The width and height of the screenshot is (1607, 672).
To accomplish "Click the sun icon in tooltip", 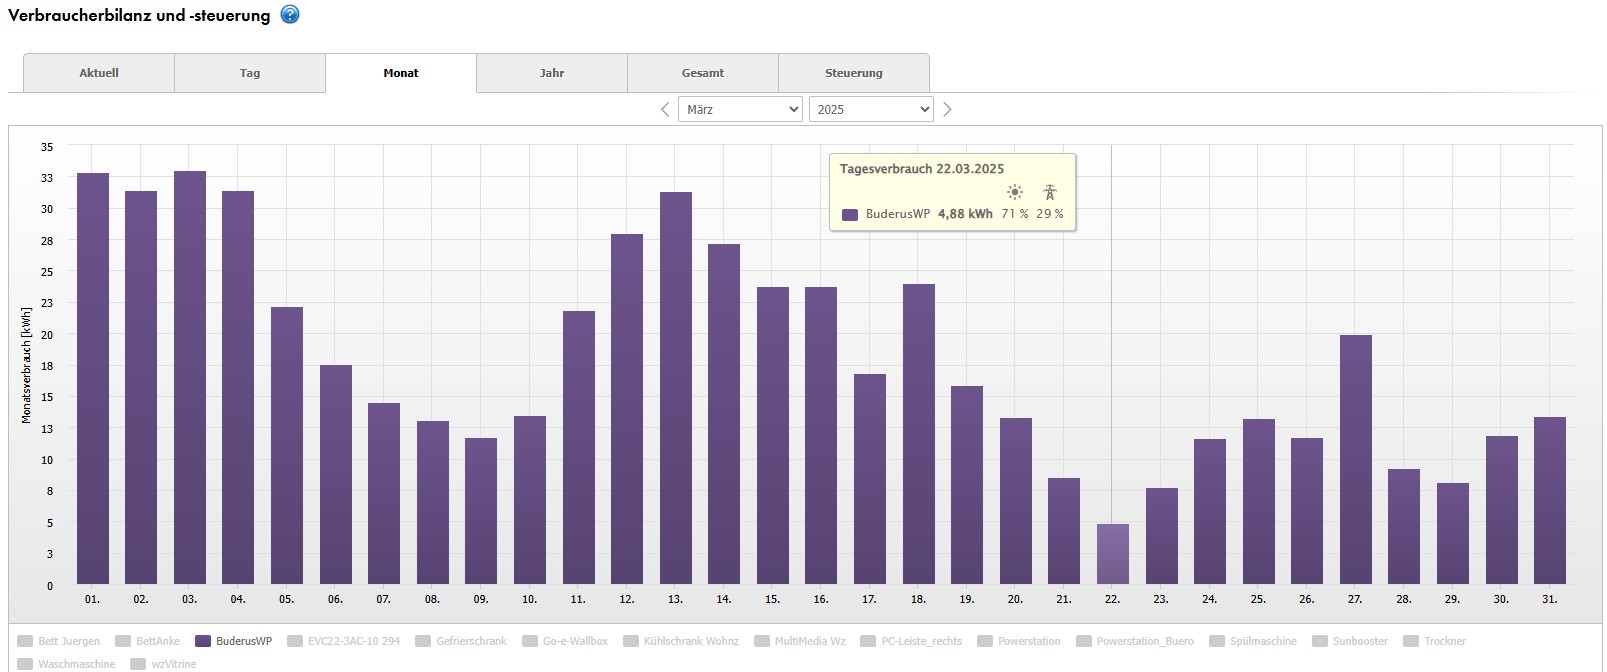I will 1015,192.
